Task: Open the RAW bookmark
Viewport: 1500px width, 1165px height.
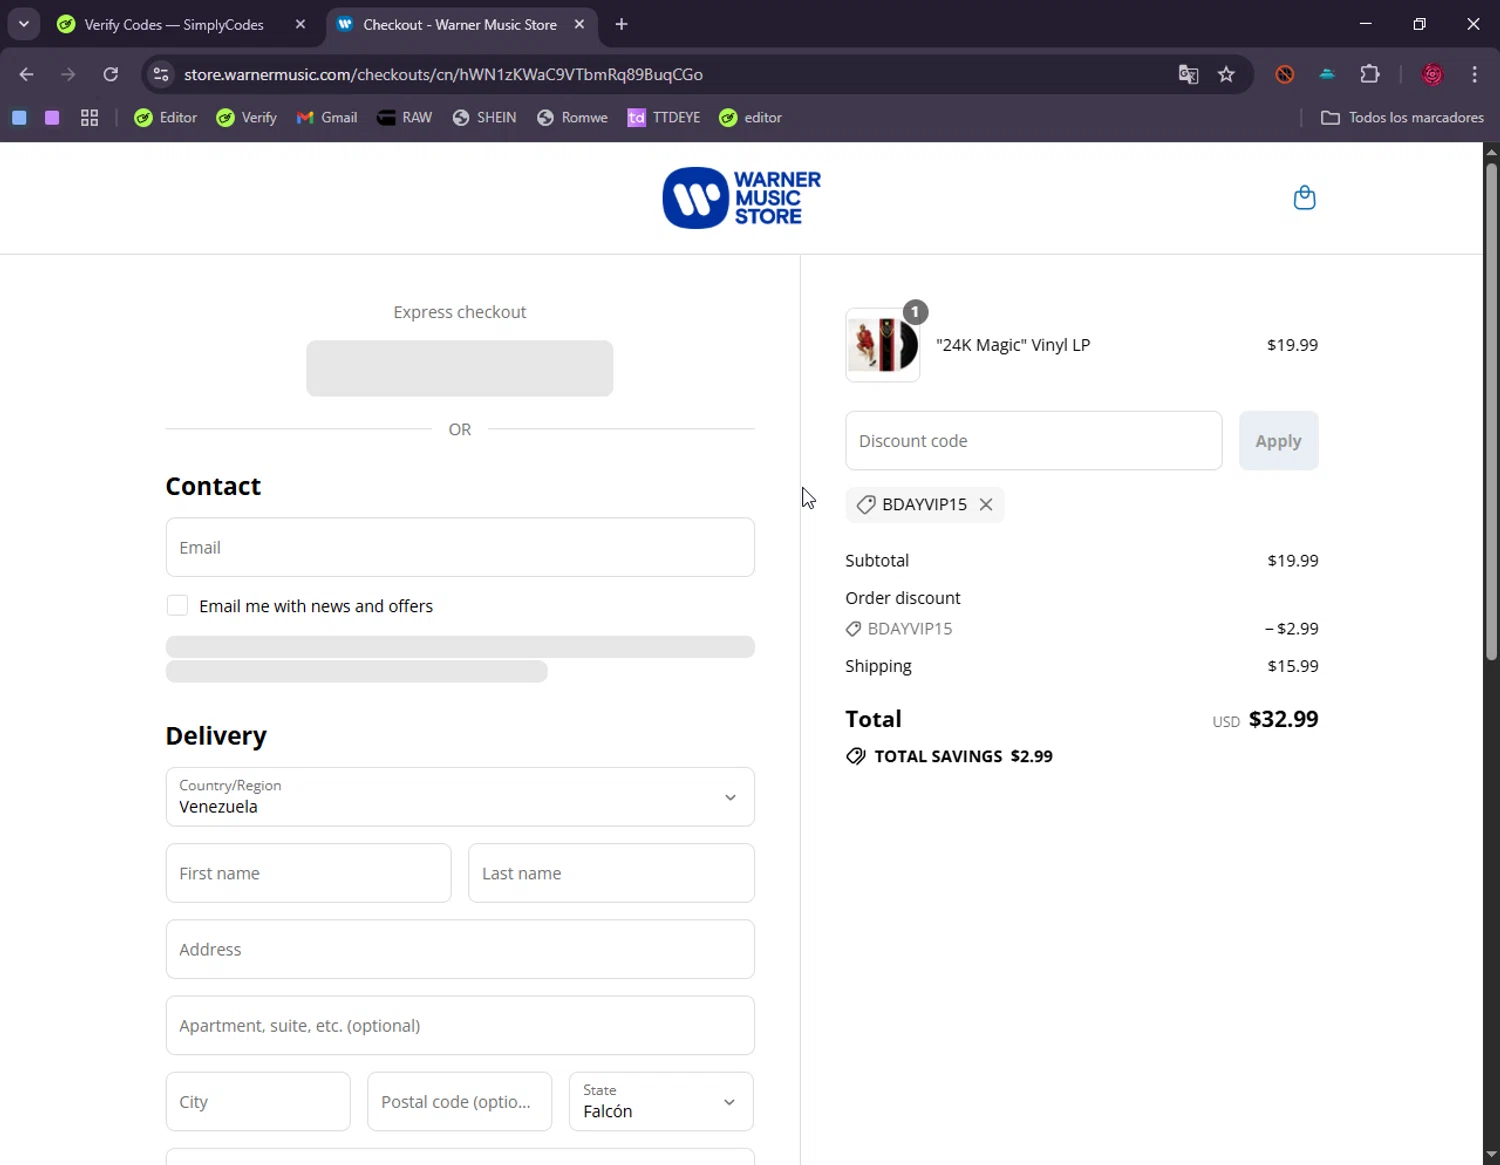Action: [x=405, y=117]
